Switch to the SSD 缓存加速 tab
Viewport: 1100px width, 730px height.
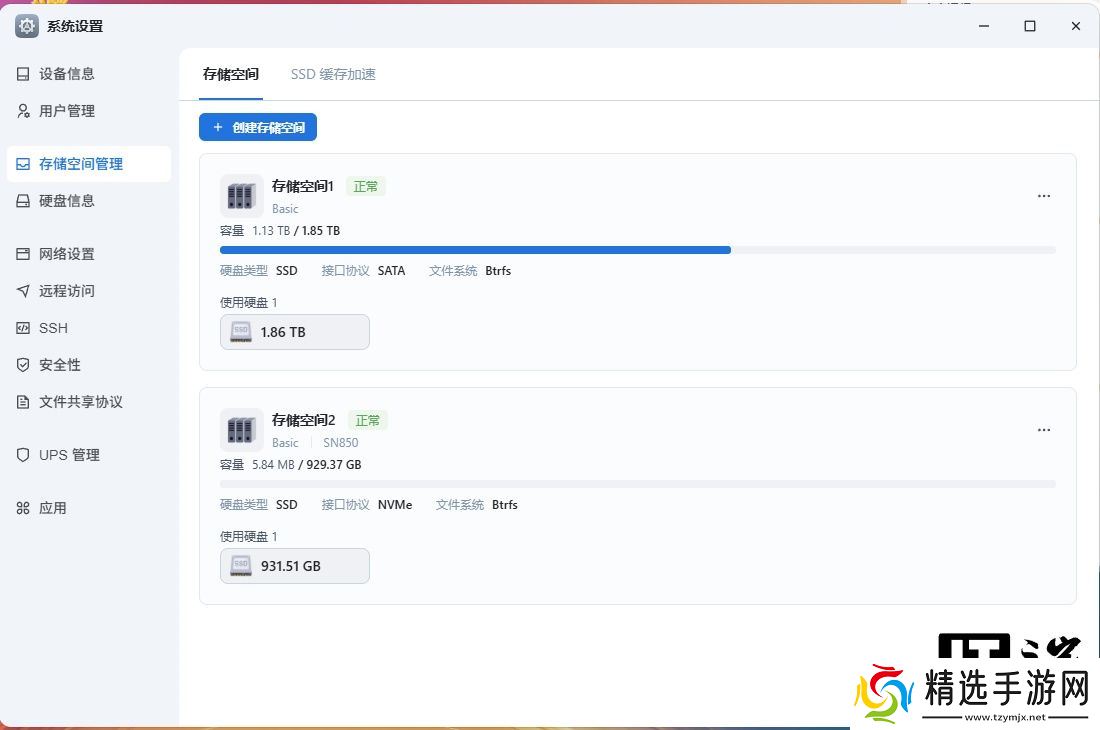point(333,74)
